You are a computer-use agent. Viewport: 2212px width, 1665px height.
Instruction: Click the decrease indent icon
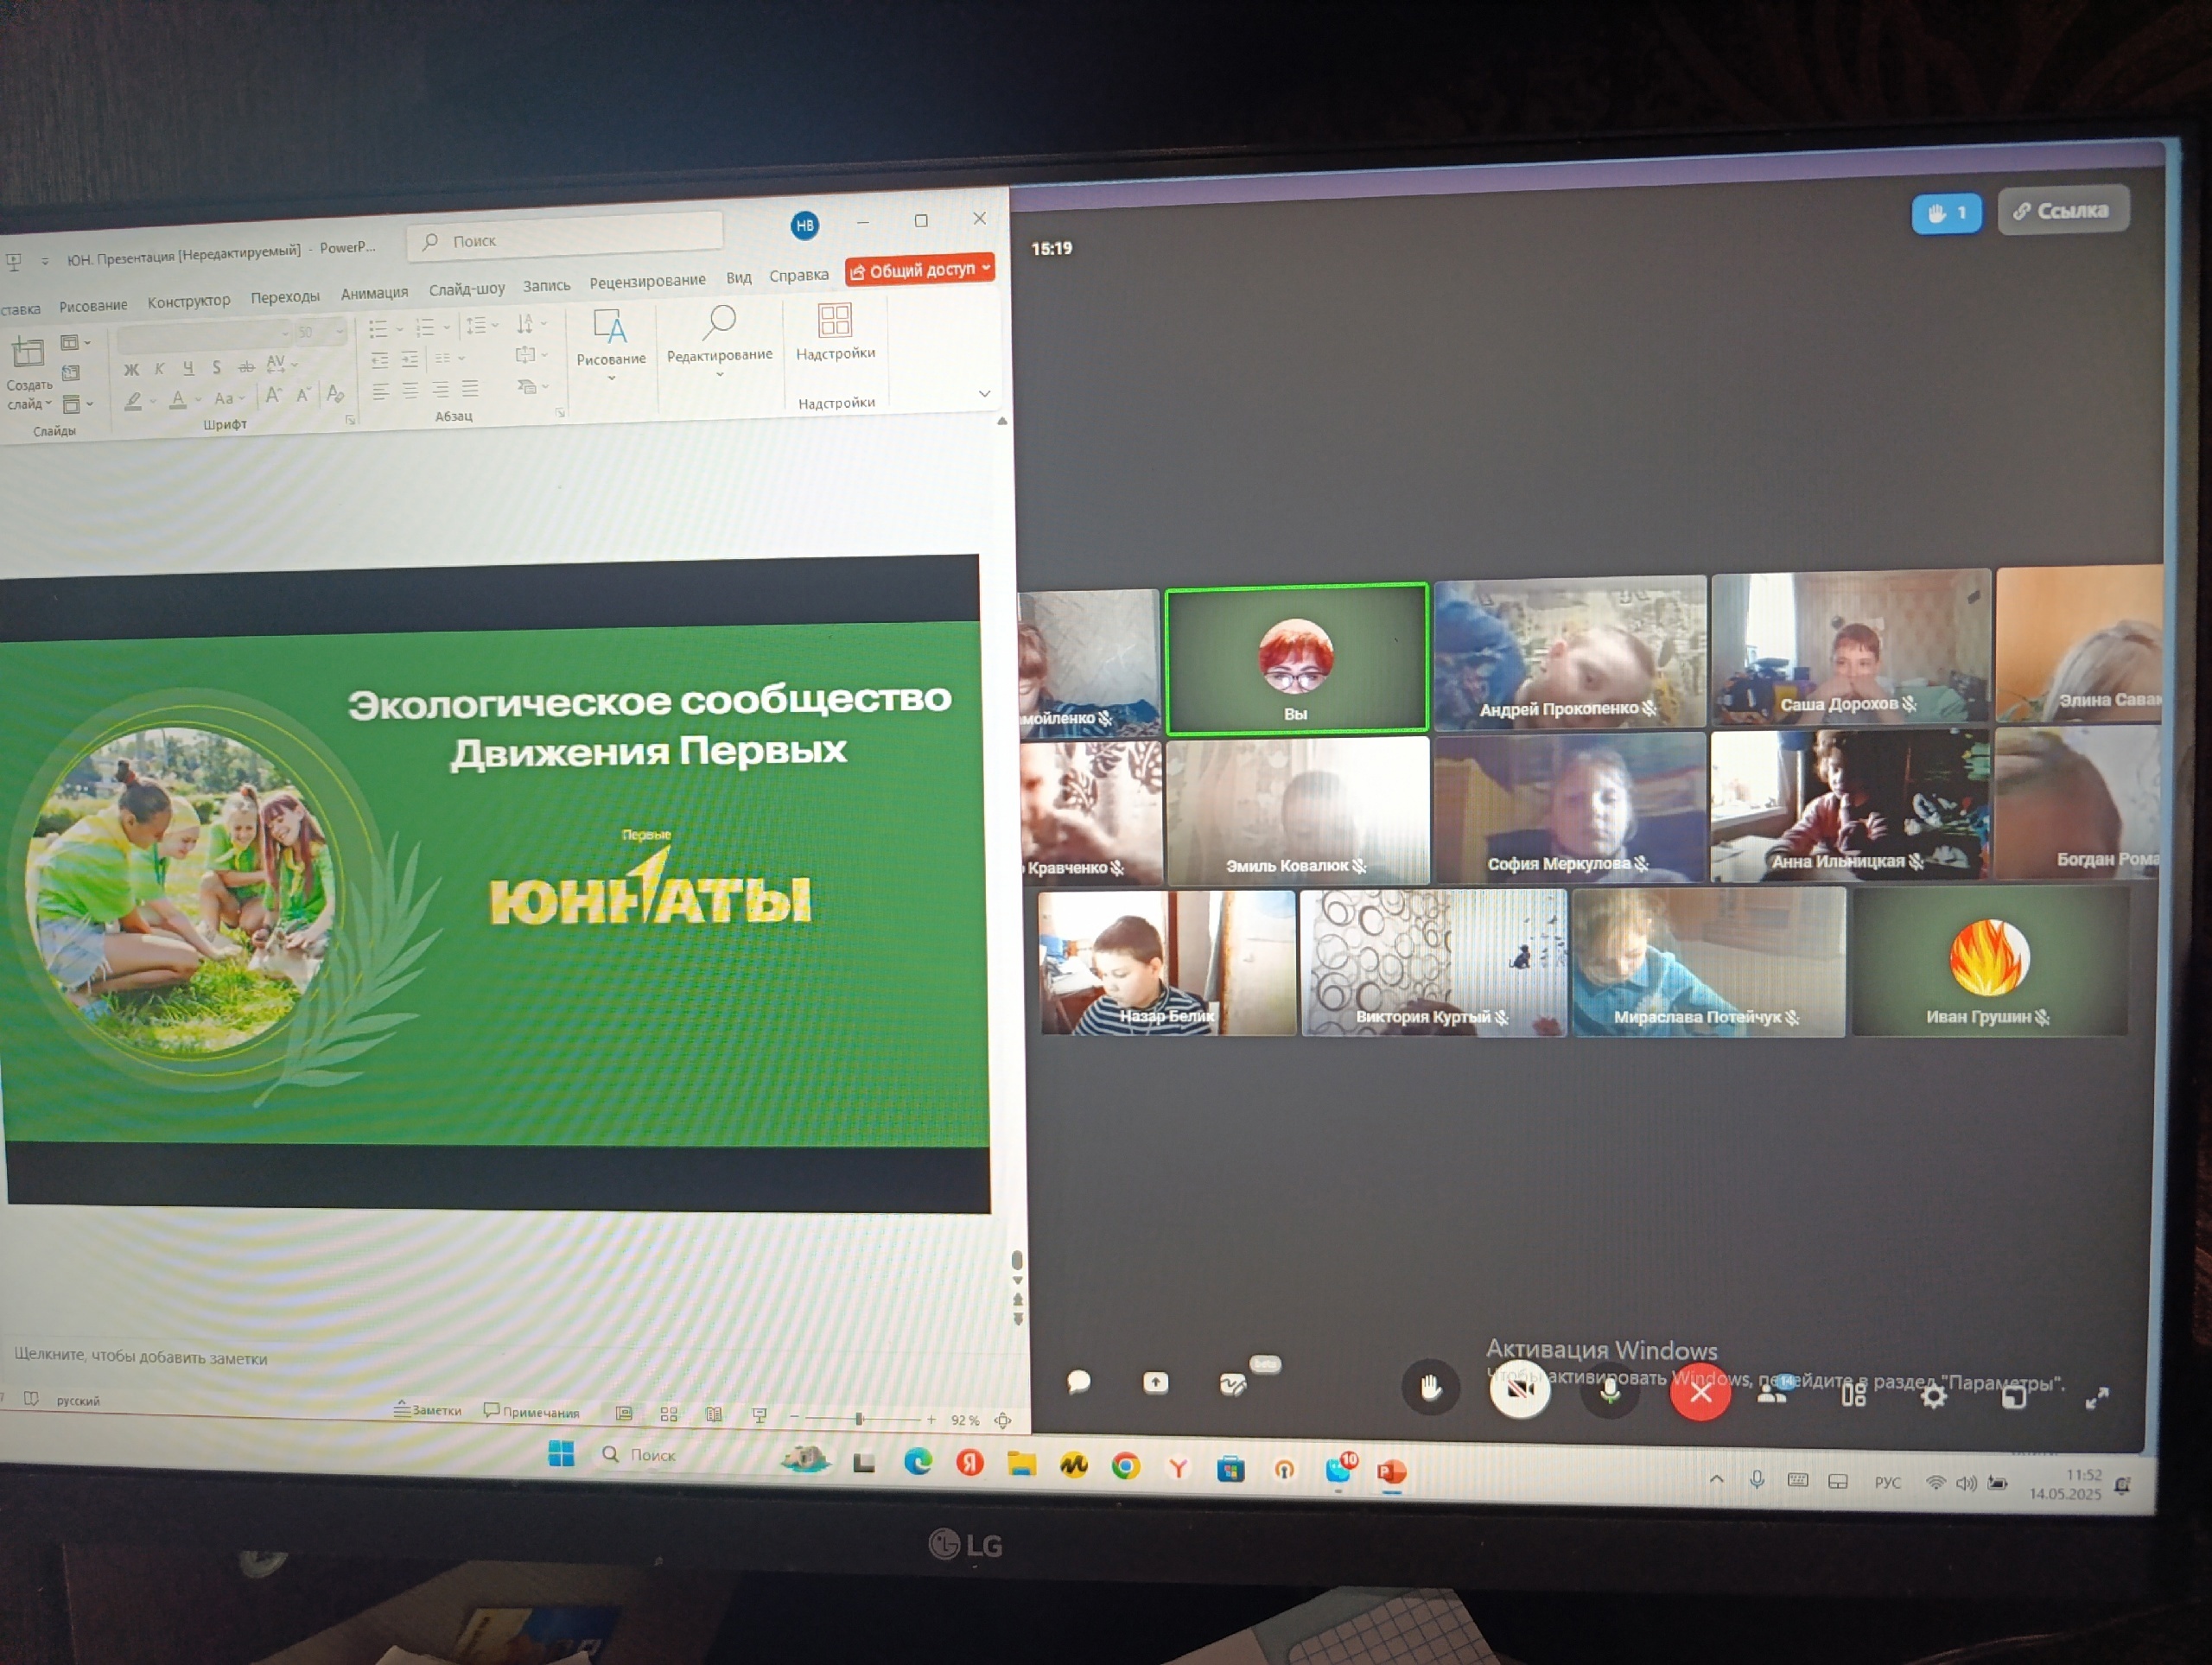[x=380, y=360]
